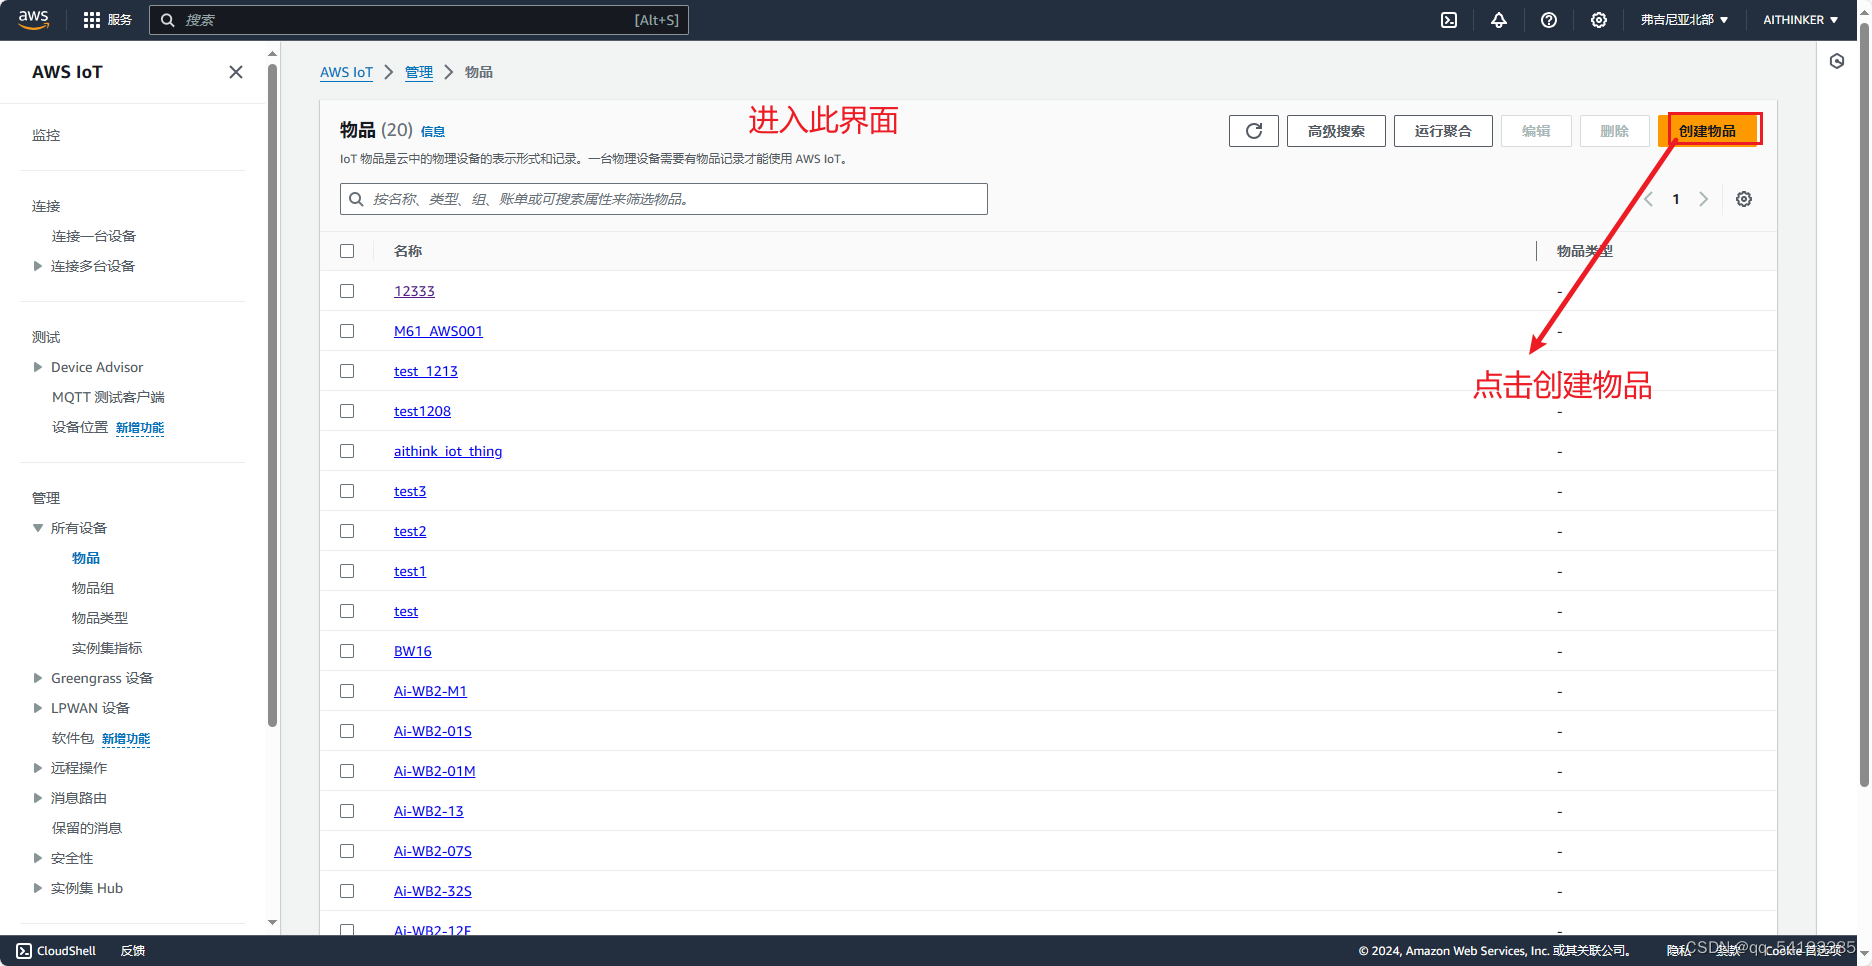
Task: Select the checkbox for thing 12333
Action: [347, 291]
